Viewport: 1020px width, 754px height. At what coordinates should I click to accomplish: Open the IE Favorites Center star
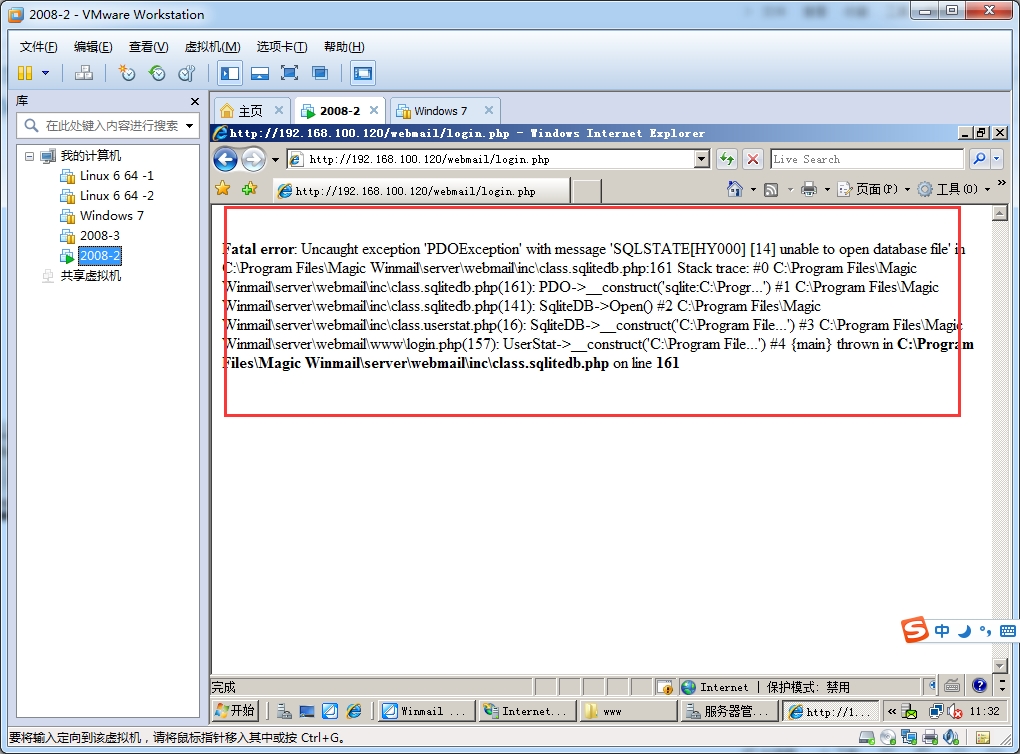pos(222,189)
